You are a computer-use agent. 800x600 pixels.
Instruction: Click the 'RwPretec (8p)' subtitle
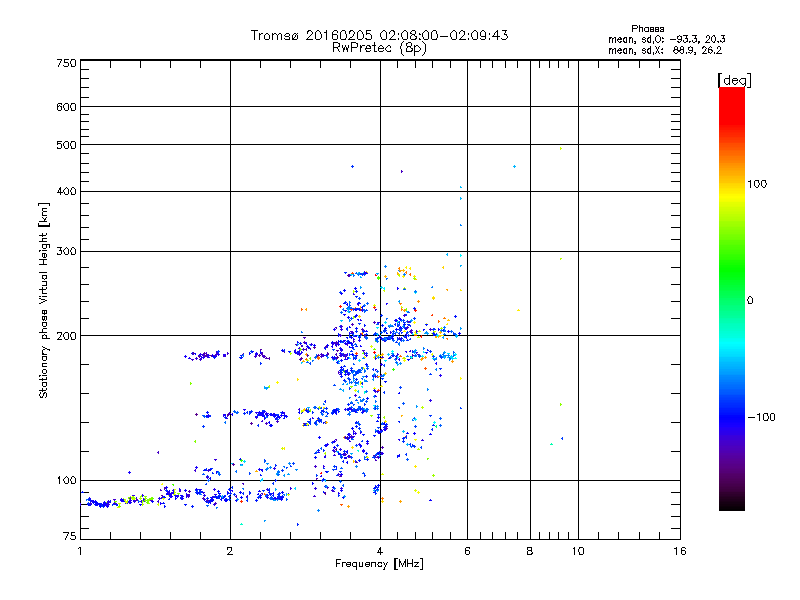pos(379,48)
